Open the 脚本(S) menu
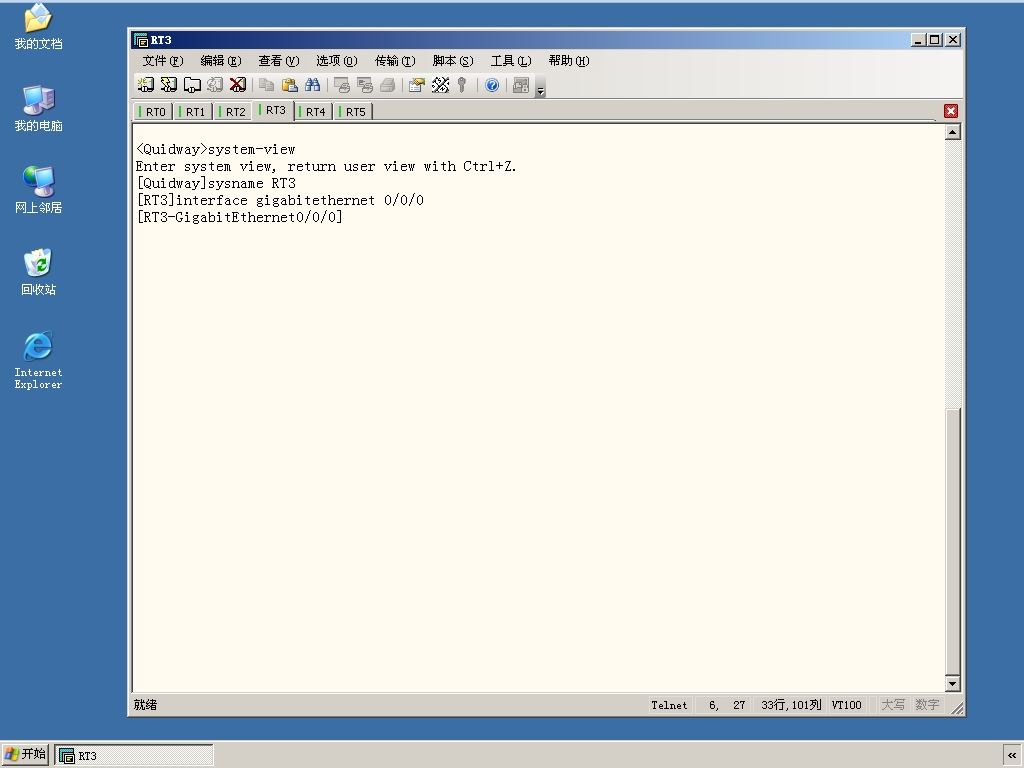The image size is (1024, 768). (453, 61)
